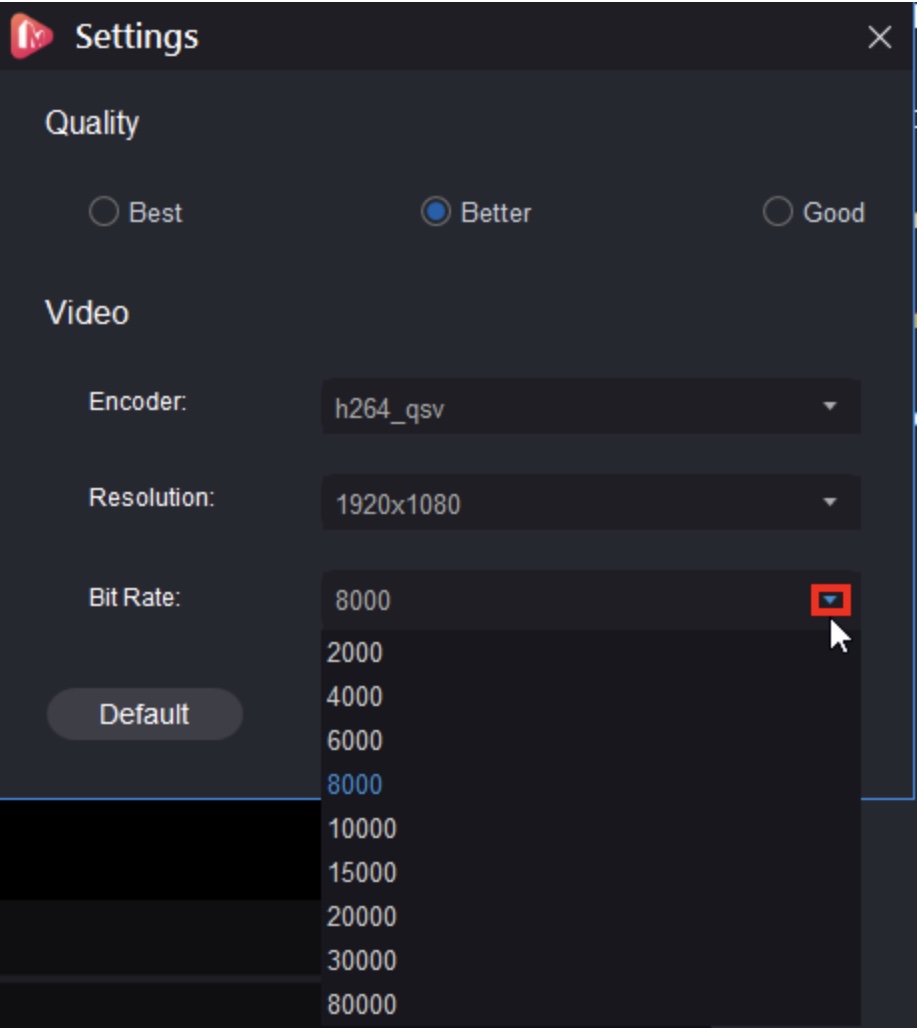Open the Resolution dropdown showing 1920x1080
This screenshot has height=1036, width=924.
(x=593, y=504)
